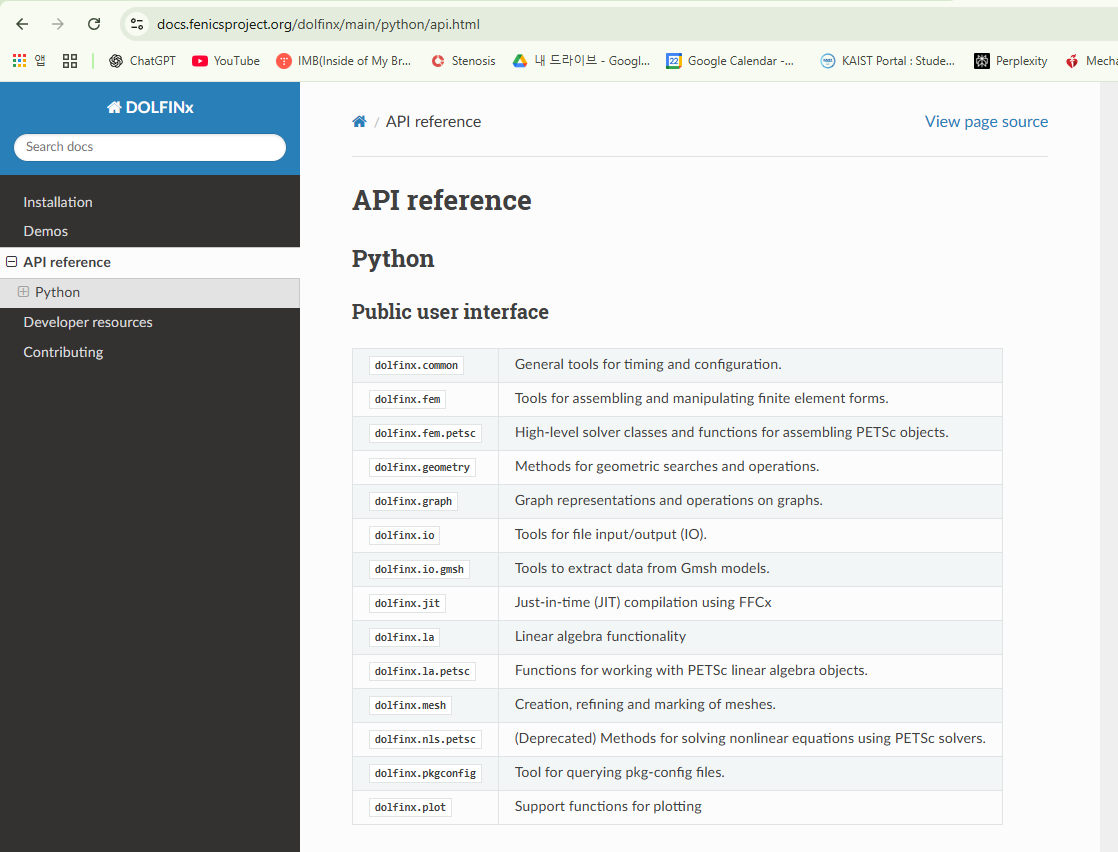Click 'Just-in-time (JIT) compilation using FFCx' text
Image resolution: width=1118 pixels, height=852 pixels.
click(643, 602)
